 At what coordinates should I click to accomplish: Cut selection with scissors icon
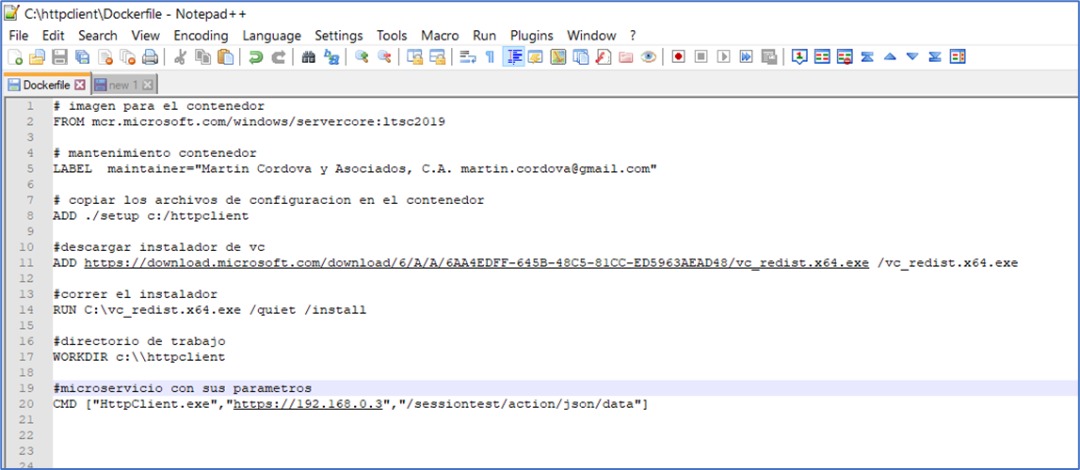click(180, 58)
